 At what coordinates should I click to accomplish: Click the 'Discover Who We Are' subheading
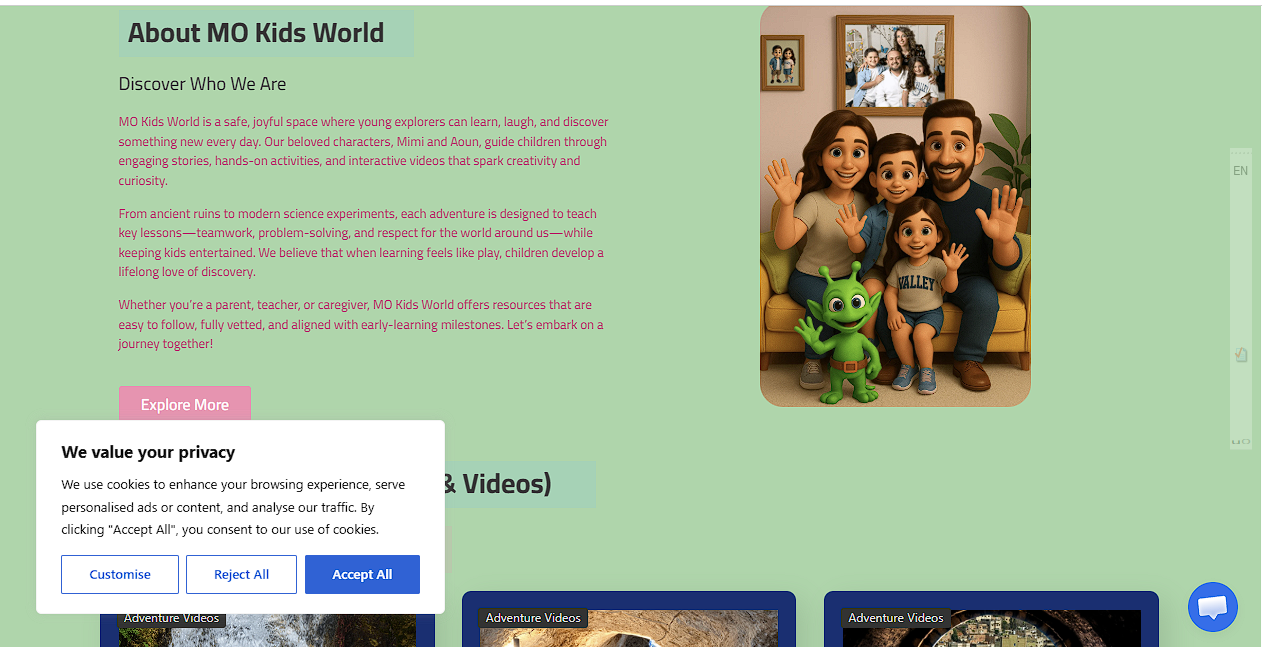click(202, 84)
